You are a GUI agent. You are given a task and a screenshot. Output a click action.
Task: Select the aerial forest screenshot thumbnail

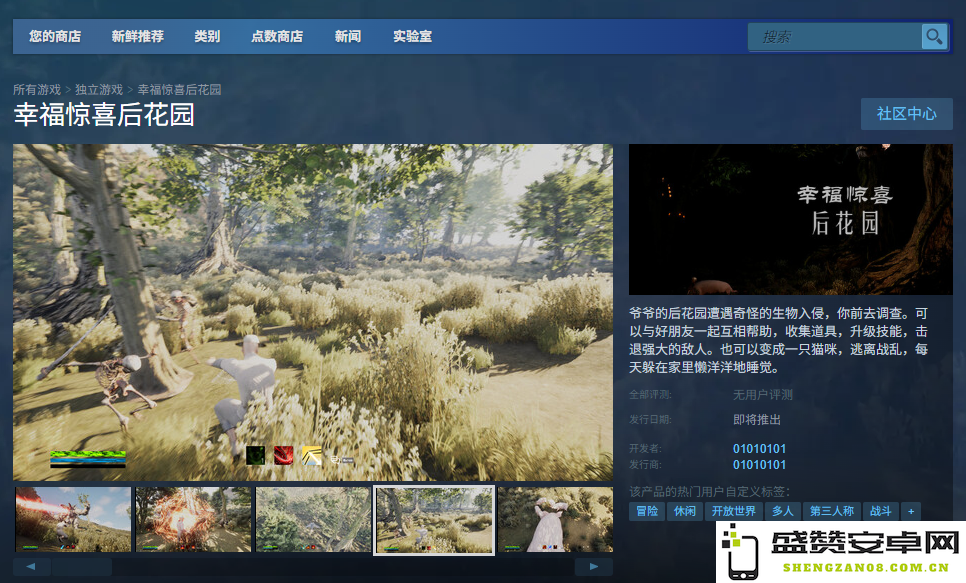313,520
